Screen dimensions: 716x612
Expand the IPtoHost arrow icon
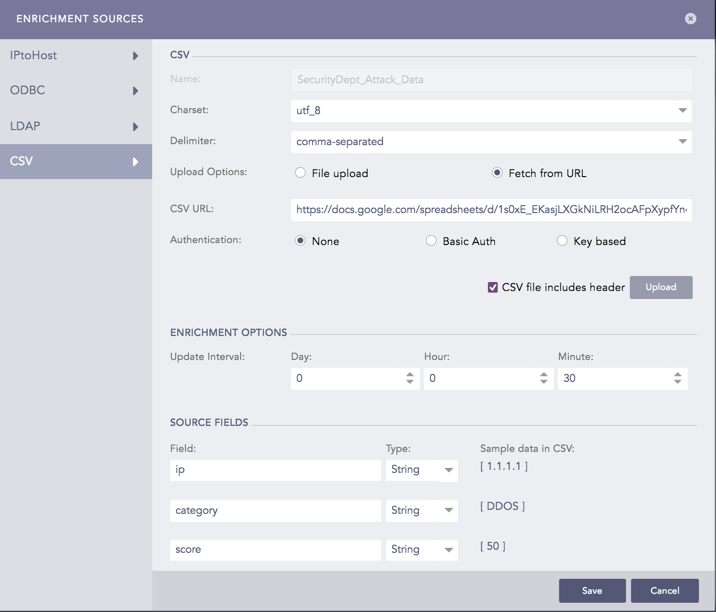(135, 56)
